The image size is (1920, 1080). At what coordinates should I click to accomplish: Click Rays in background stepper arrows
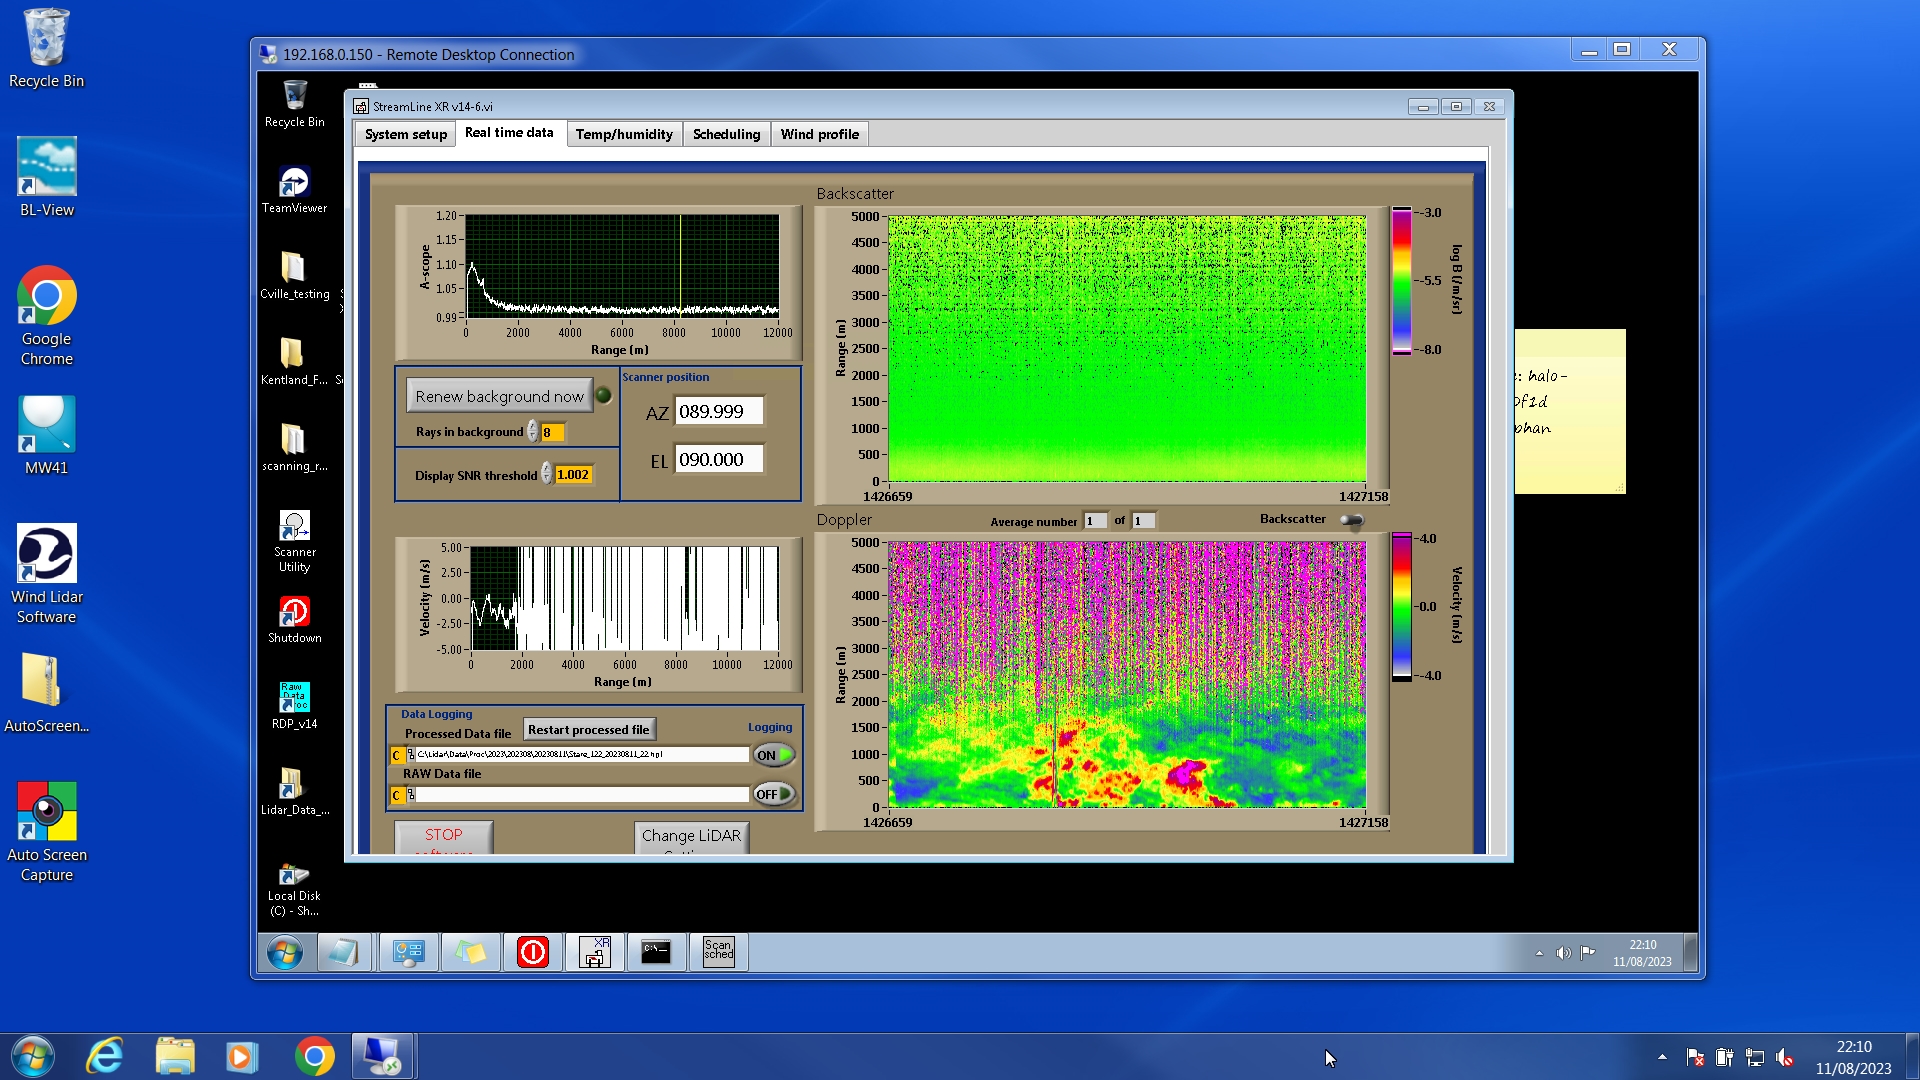[533, 432]
